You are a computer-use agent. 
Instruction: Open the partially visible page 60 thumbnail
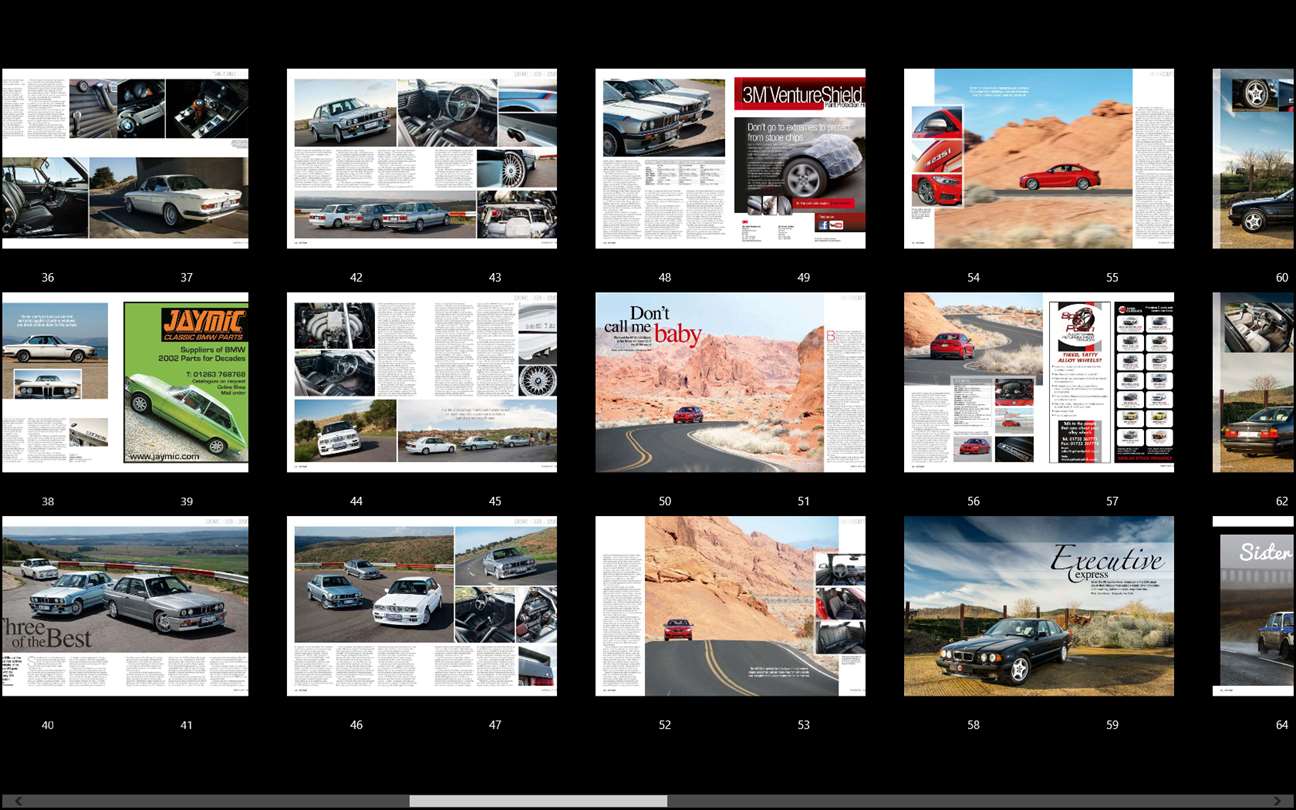1254,158
